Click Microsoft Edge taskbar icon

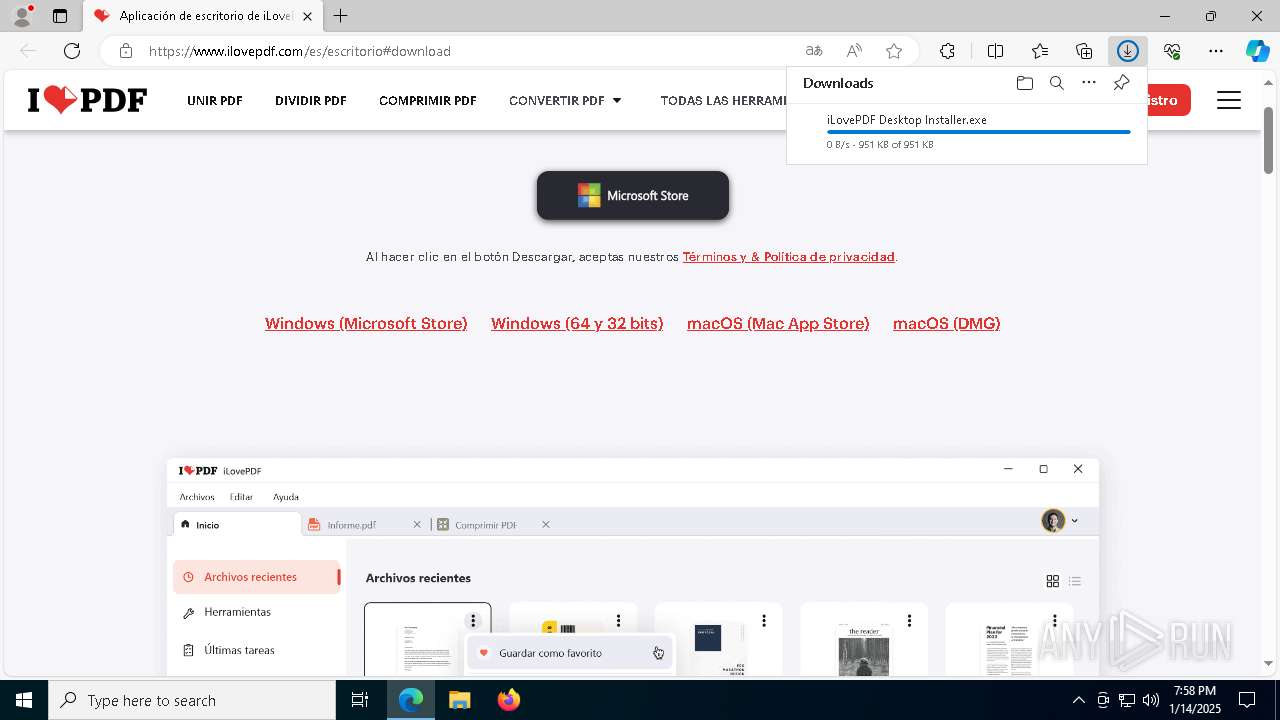[411, 700]
